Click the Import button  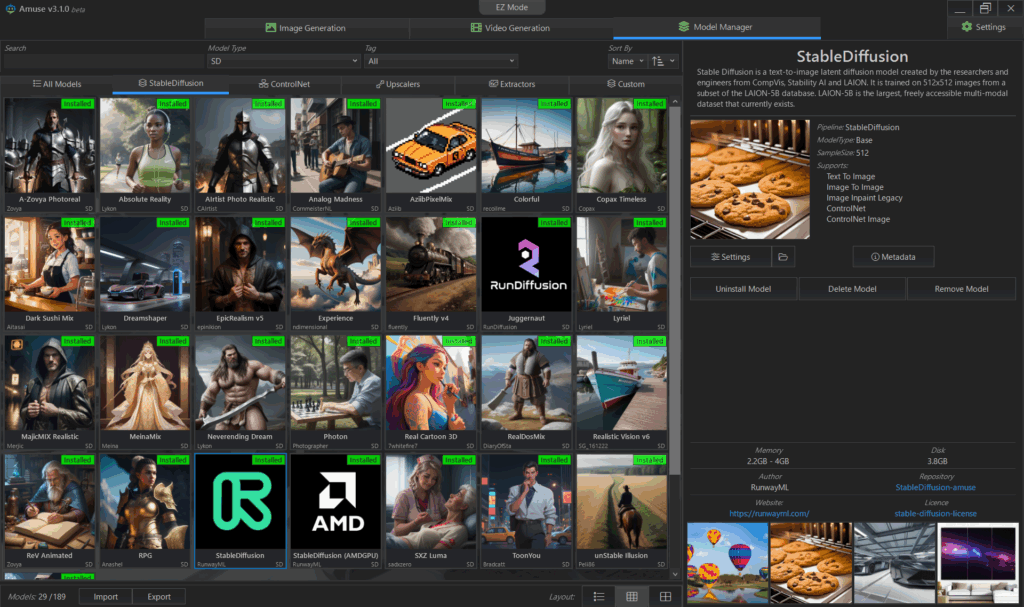(x=106, y=597)
